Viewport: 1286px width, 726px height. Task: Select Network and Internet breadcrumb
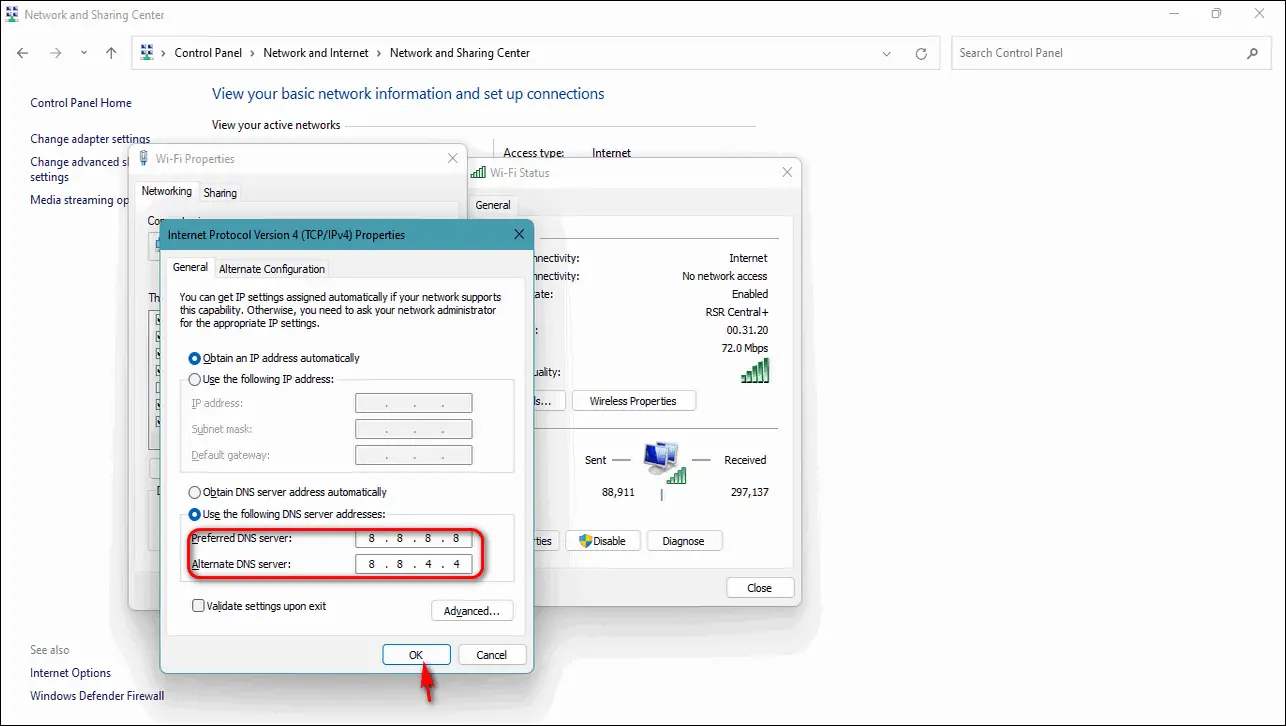(316, 53)
